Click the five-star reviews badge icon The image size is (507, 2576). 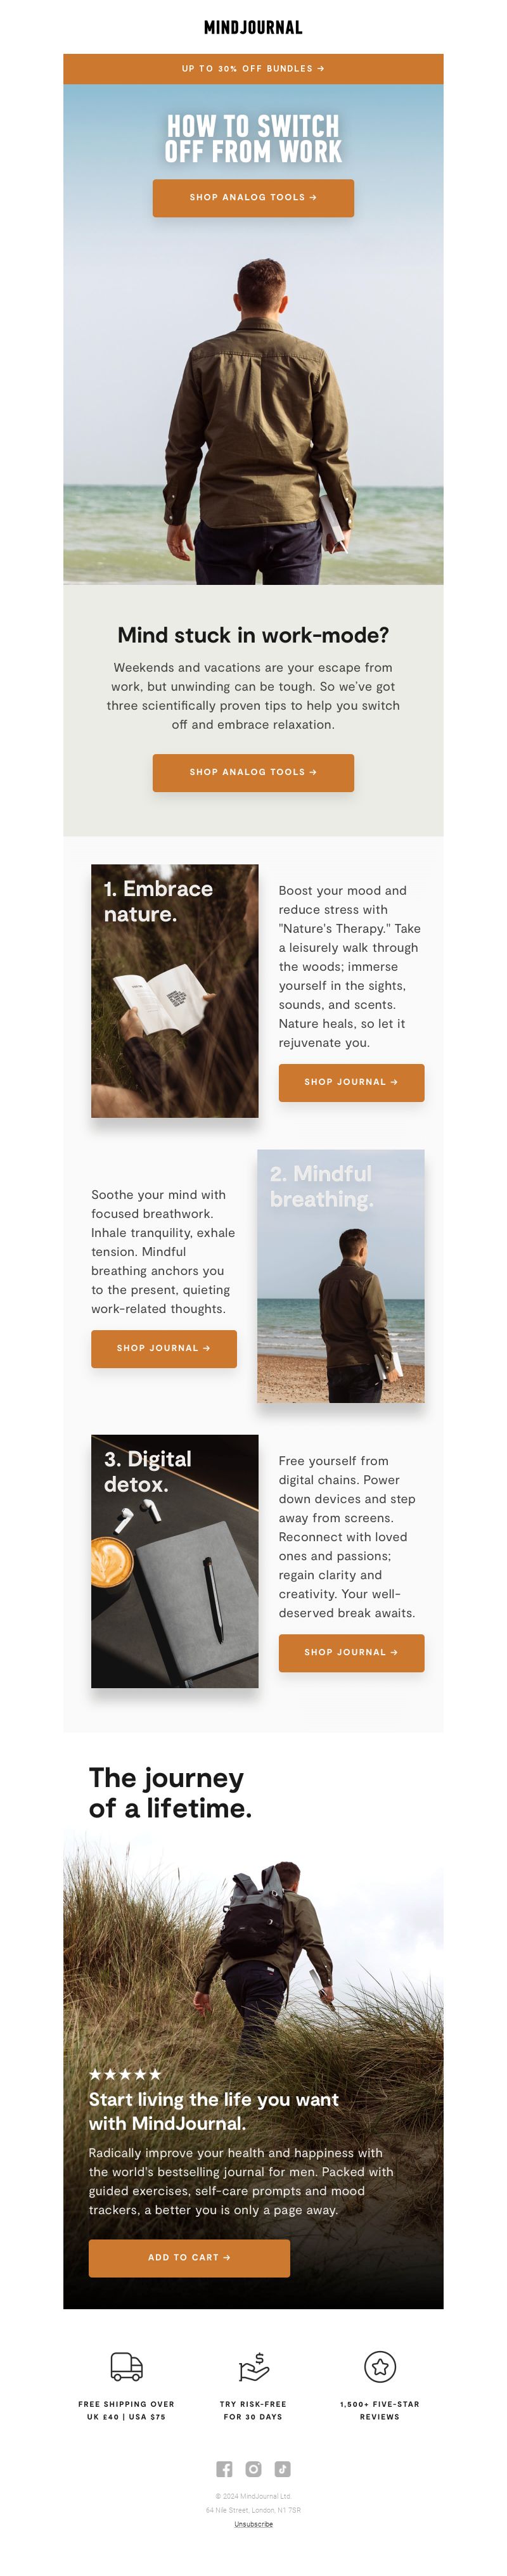pos(380,2367)
